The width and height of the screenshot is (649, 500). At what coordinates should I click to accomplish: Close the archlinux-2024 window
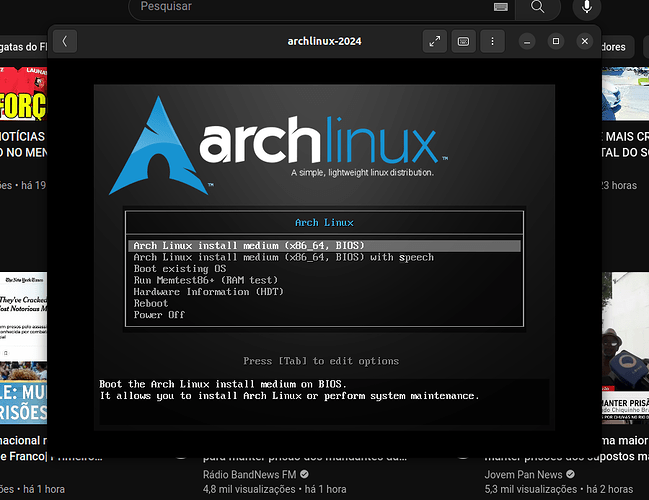coord(585,41)
